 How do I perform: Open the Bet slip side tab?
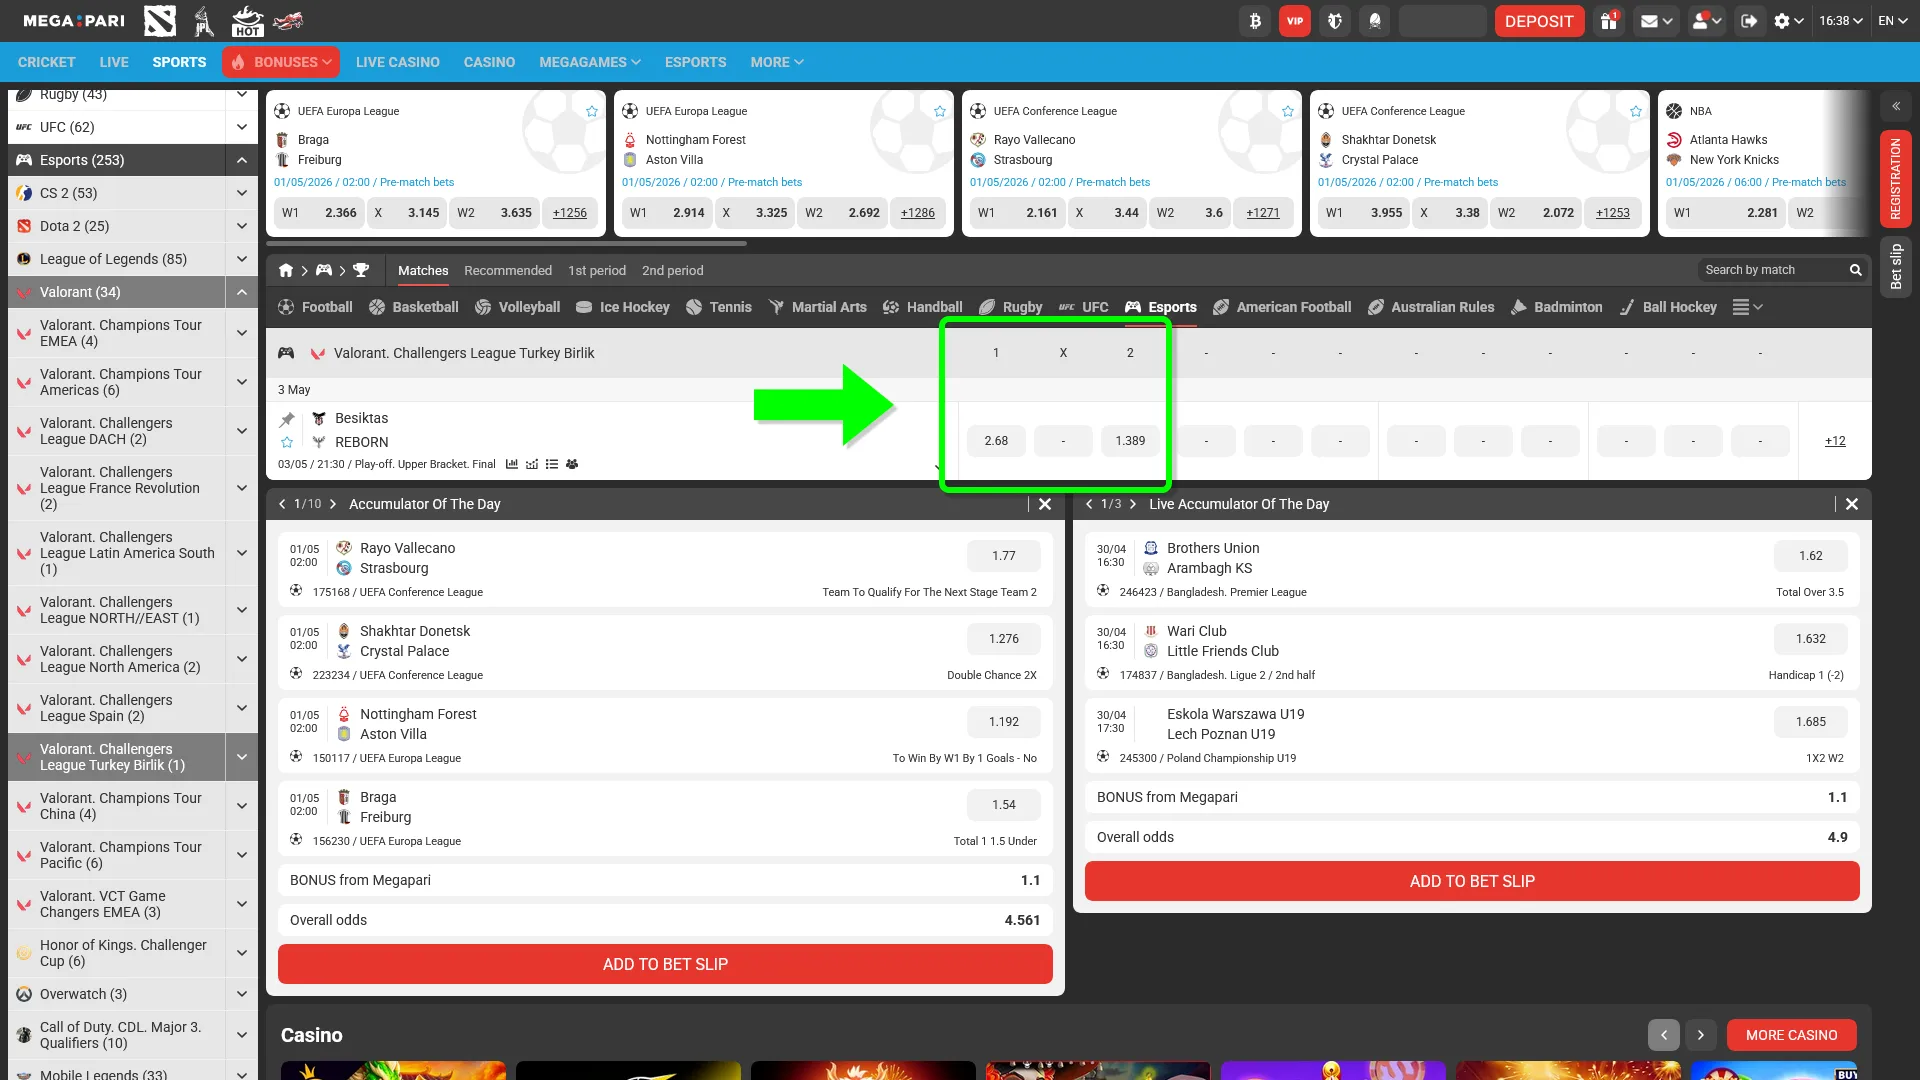pyautogui.click(x=1896, y=267)
